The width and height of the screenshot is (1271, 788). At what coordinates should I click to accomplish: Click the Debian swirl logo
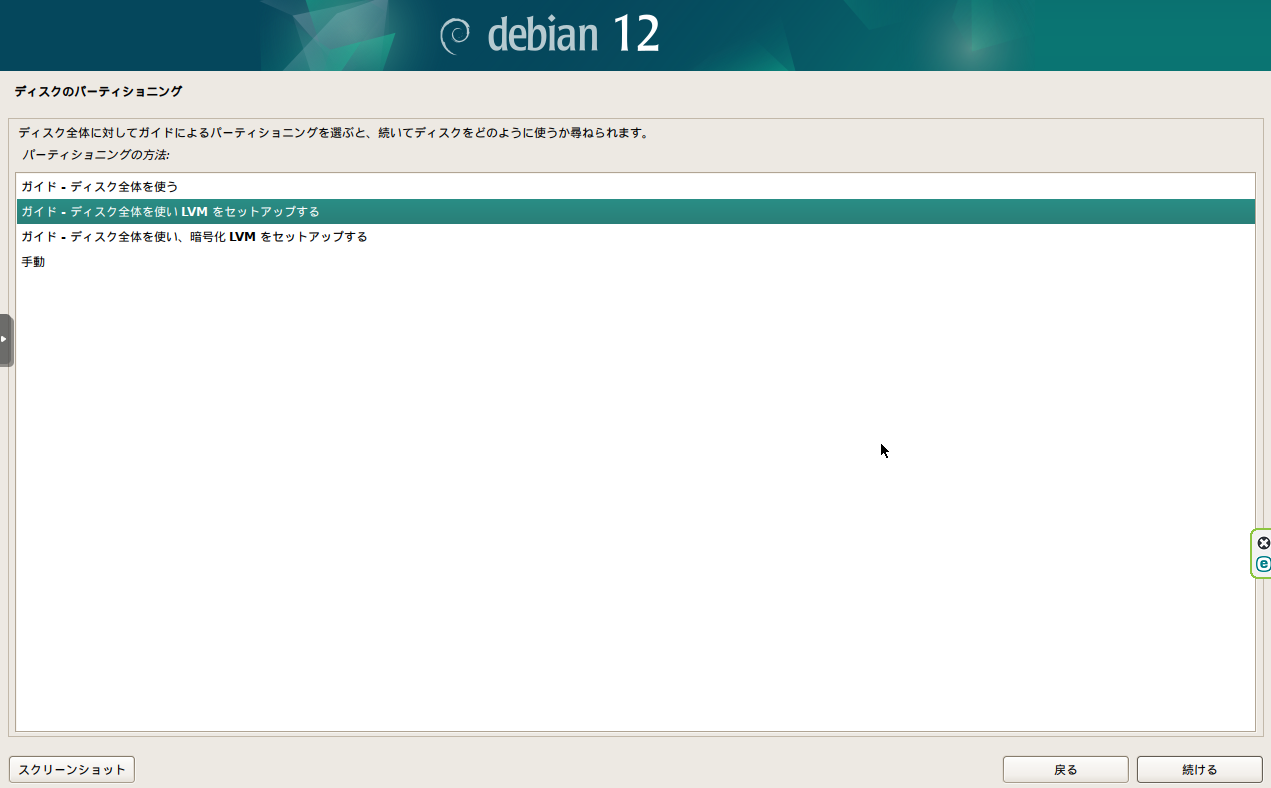[x=455, y=36]
